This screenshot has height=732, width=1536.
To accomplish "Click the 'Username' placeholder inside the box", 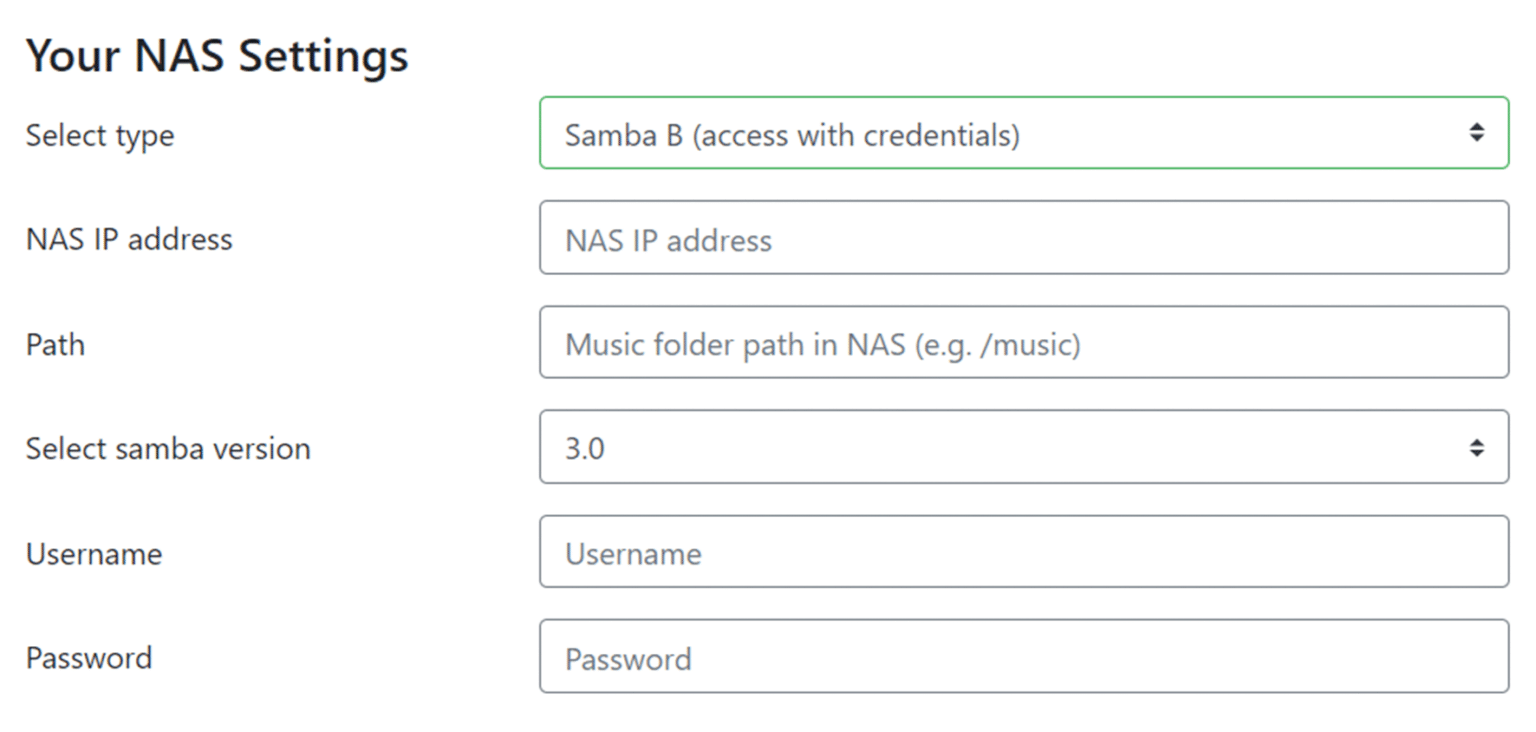I will 633,554.
